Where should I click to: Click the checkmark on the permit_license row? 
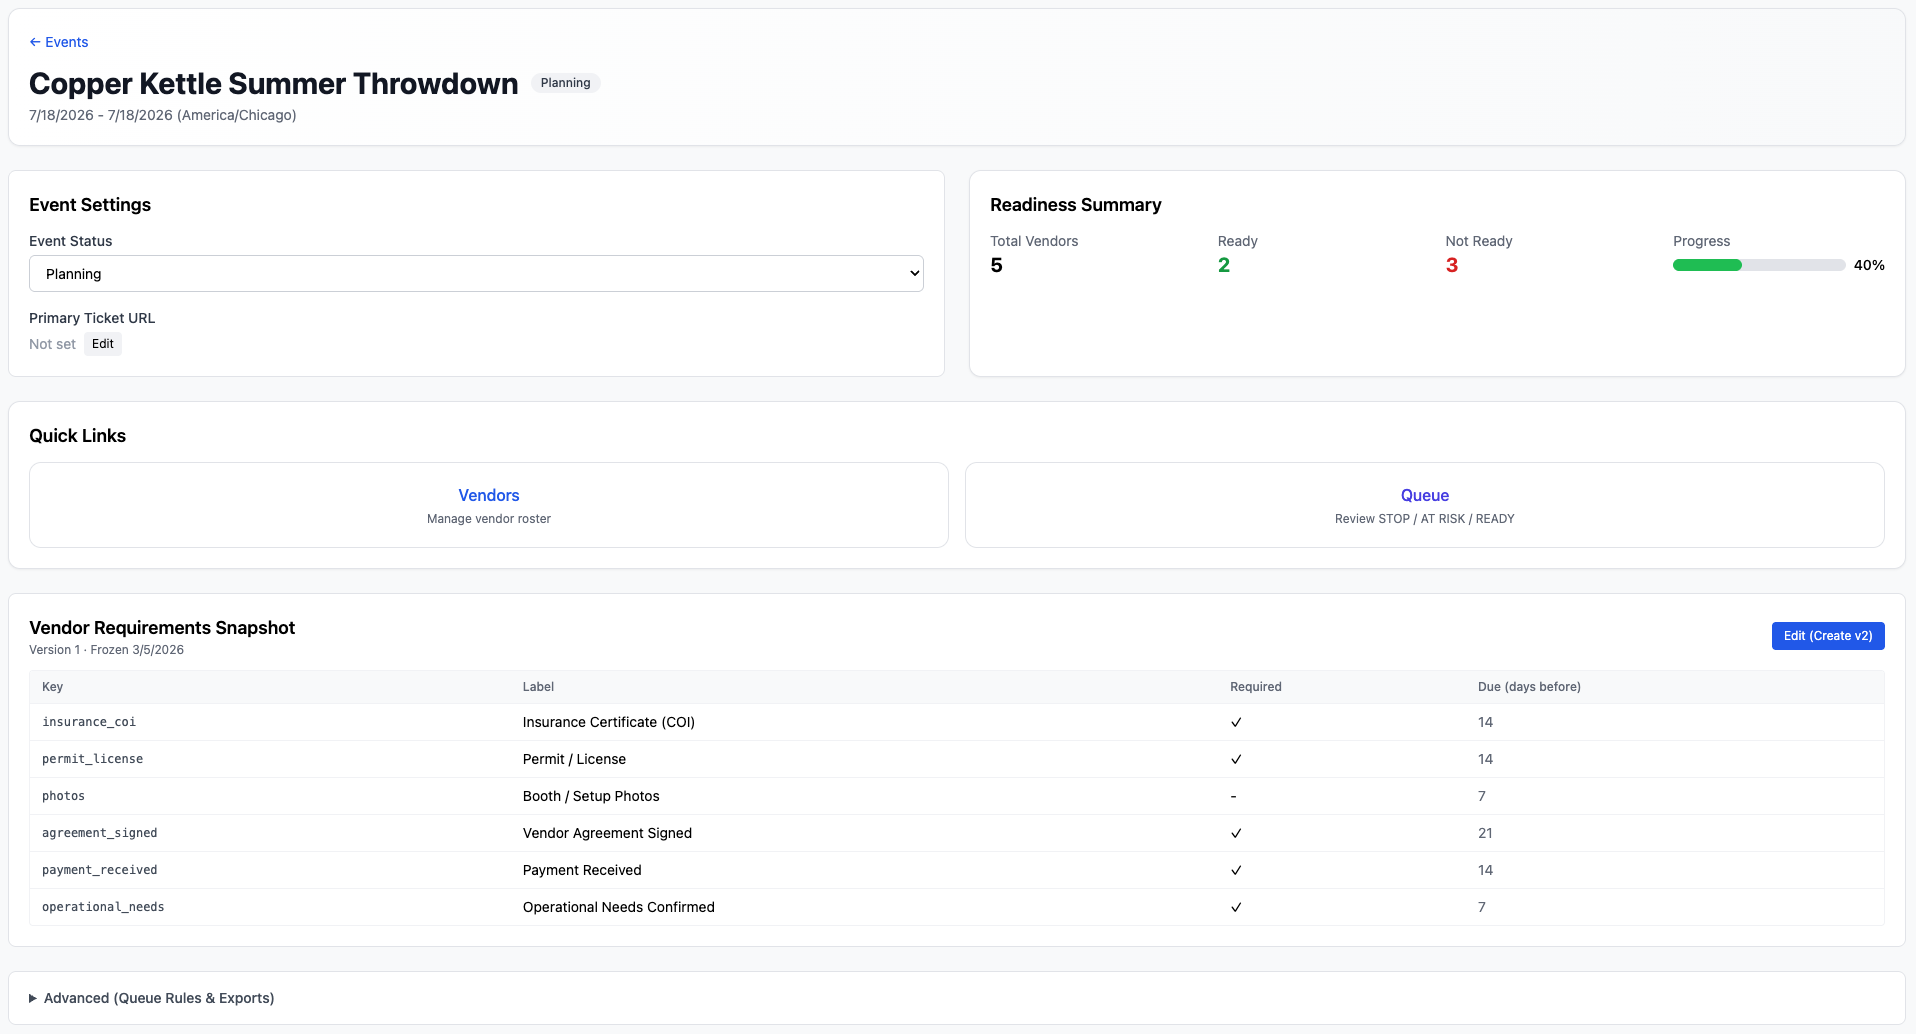(x=1237, y=759)
